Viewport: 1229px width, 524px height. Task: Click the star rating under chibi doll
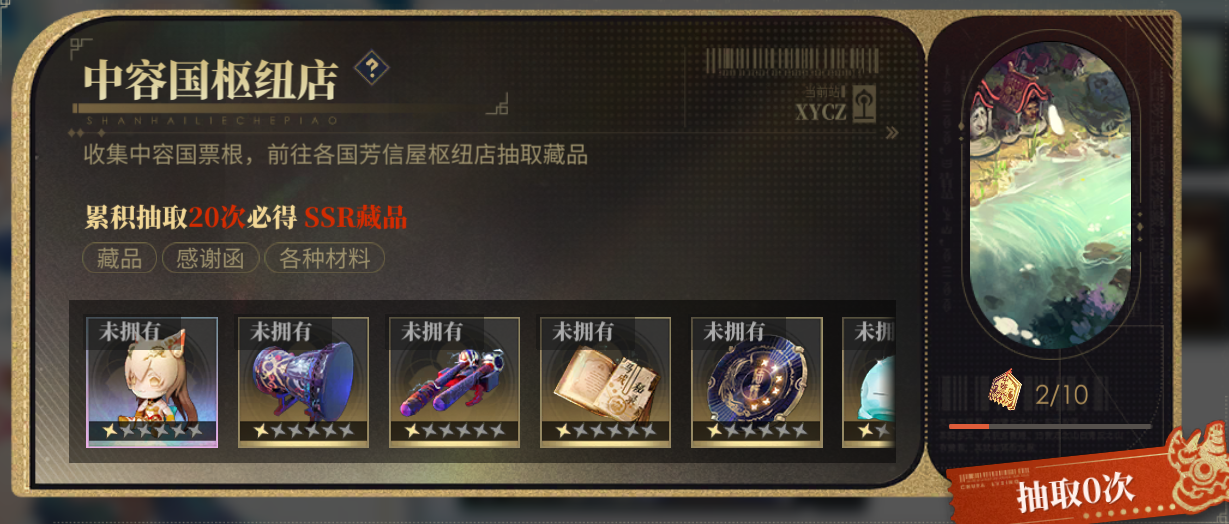coord(152,431)
